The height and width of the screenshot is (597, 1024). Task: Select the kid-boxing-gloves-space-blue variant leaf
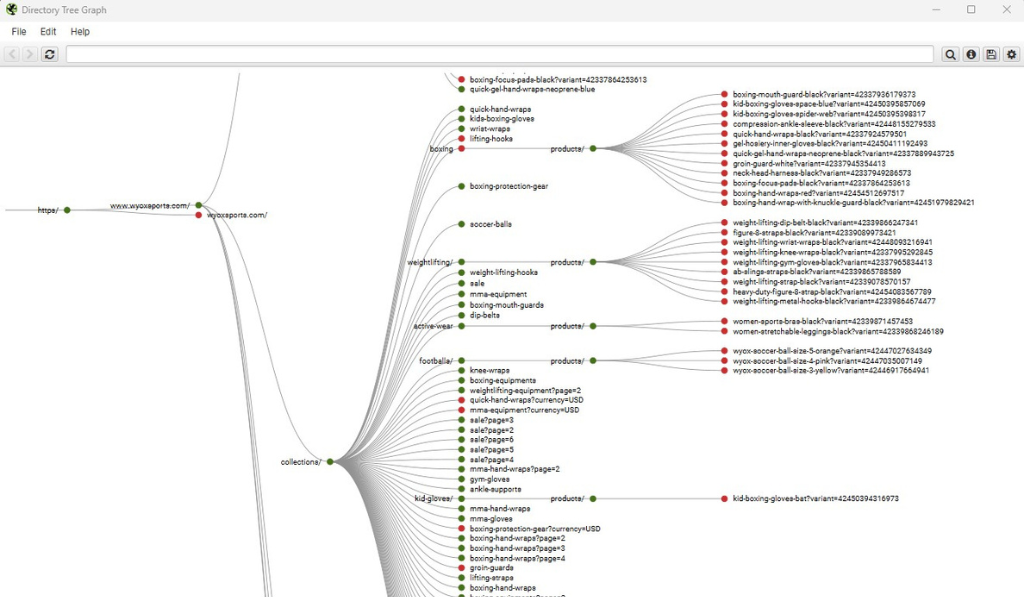click(724, 104)
